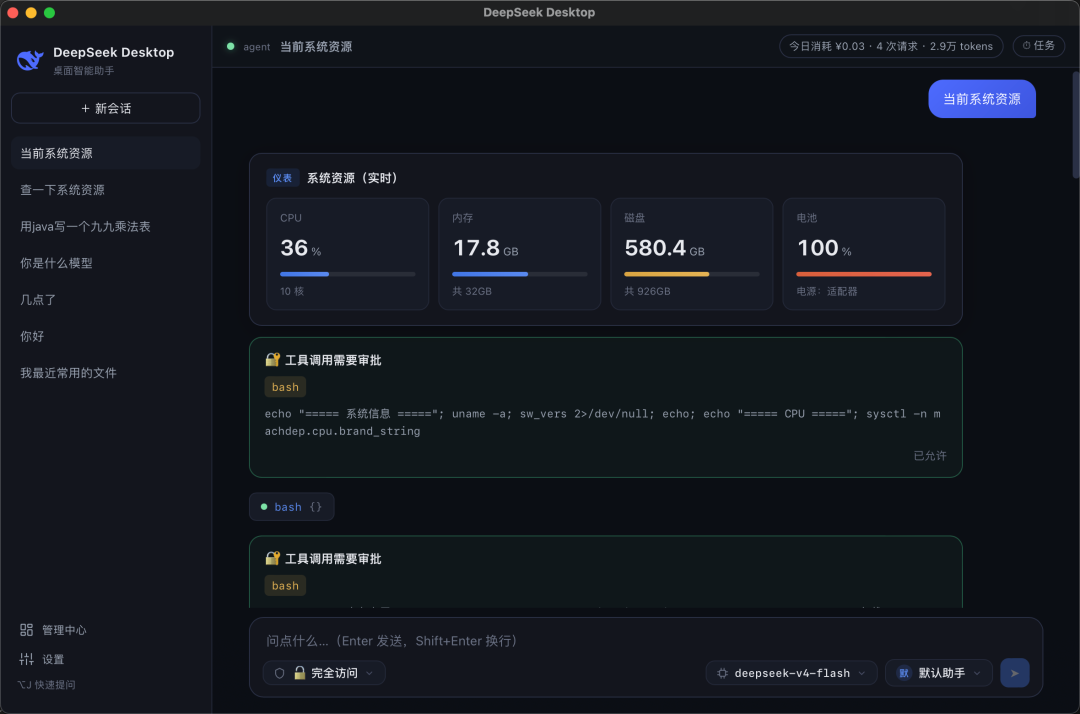
Task: Expand the bash {} tool result chip
Action: [291, 507]
